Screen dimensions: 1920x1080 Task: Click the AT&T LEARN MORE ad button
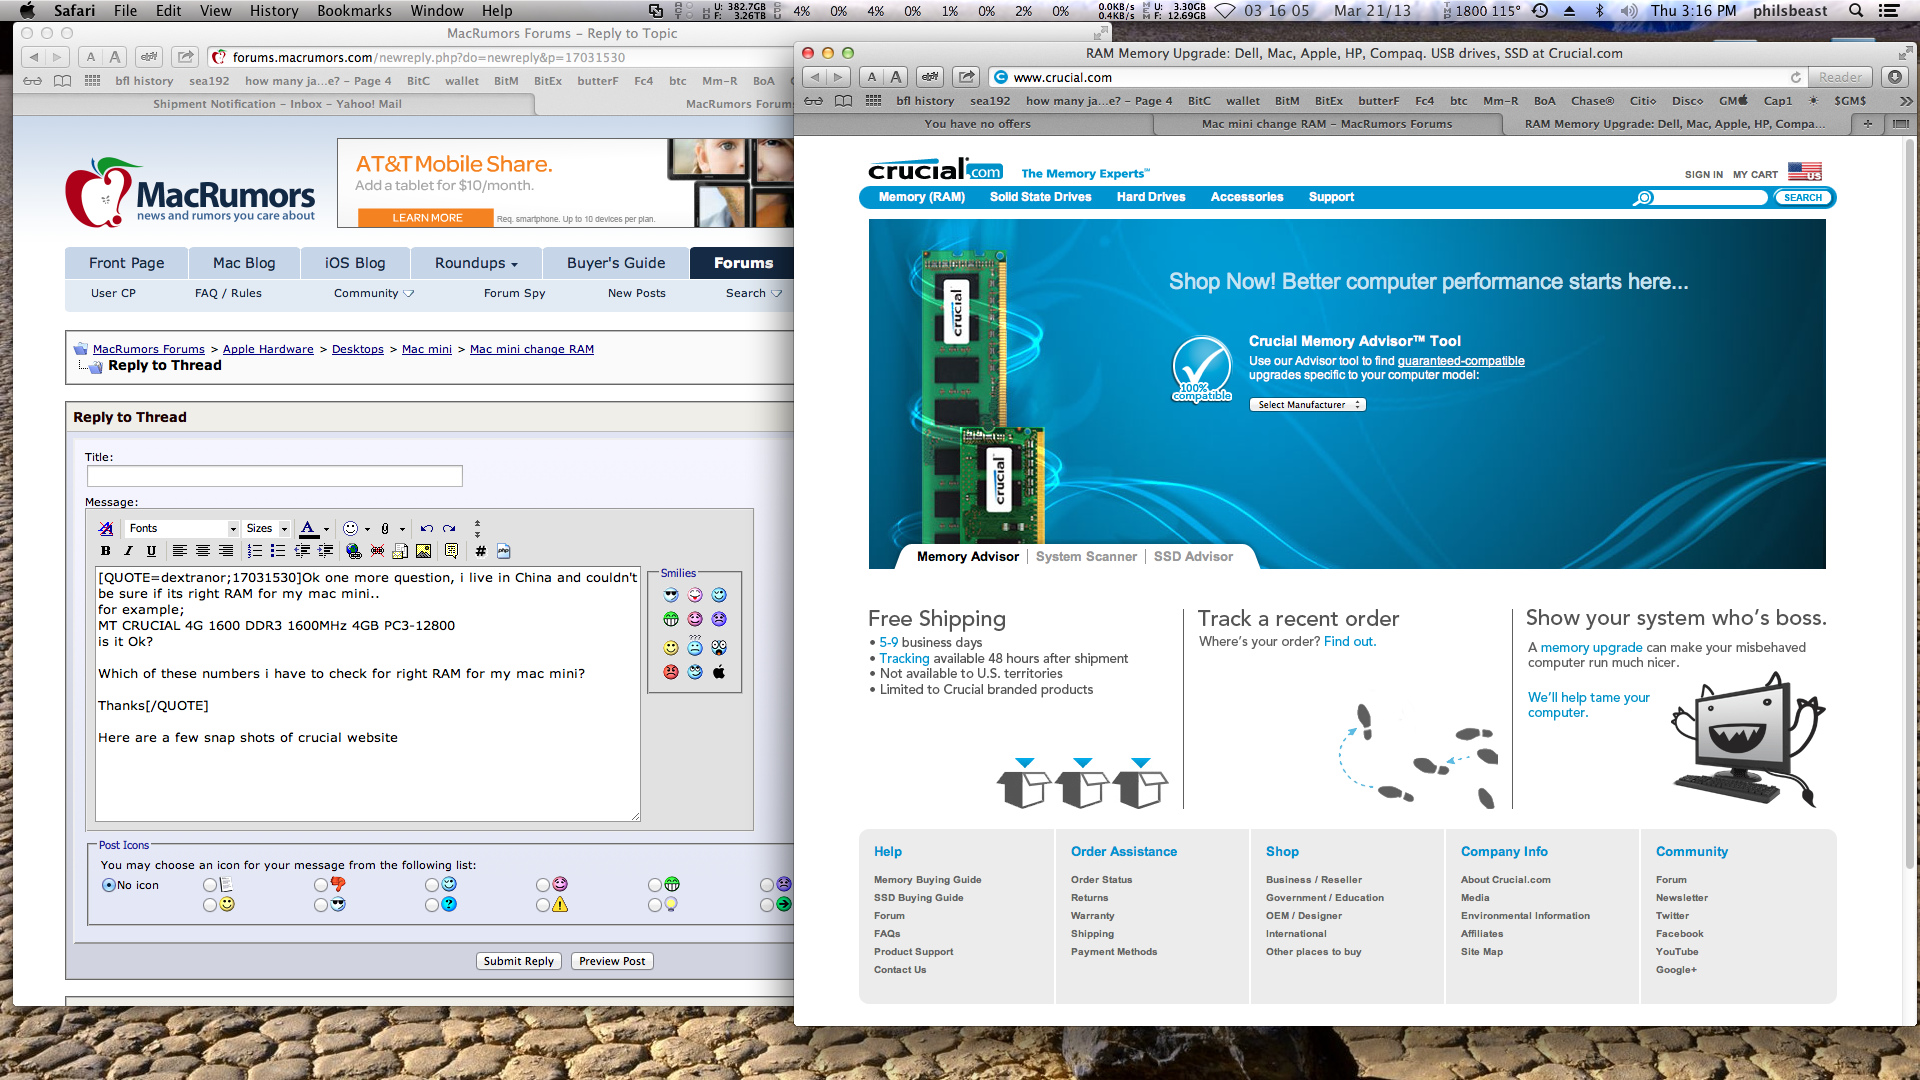[x=427, y=217]
